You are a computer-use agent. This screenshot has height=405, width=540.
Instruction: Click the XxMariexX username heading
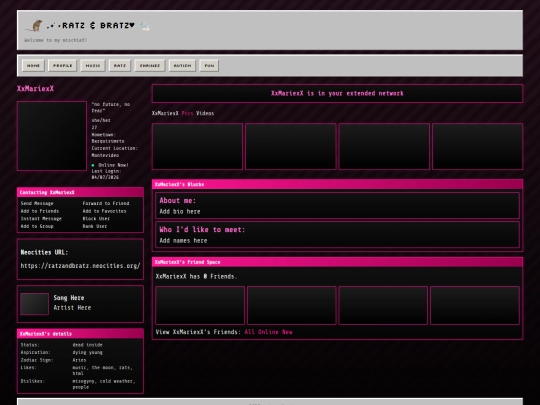35,89
